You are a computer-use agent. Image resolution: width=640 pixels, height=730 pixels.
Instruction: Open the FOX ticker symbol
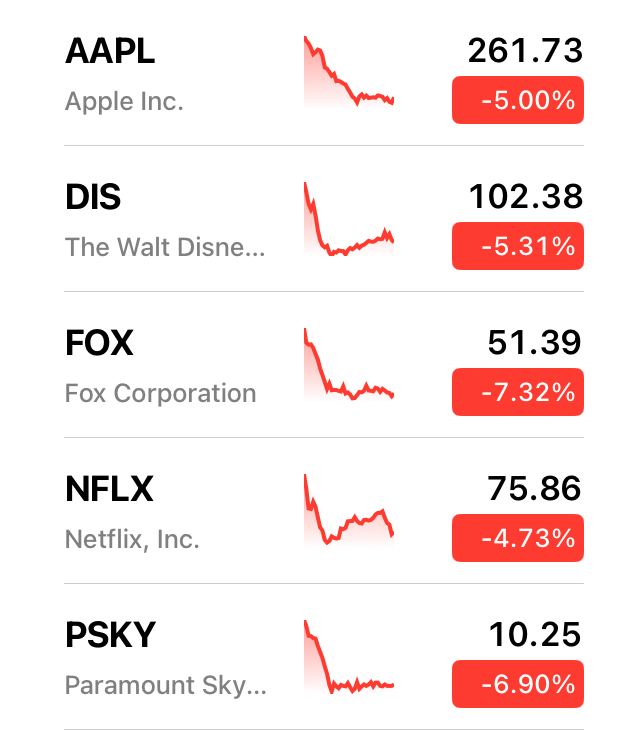click(x=99, y=343)
